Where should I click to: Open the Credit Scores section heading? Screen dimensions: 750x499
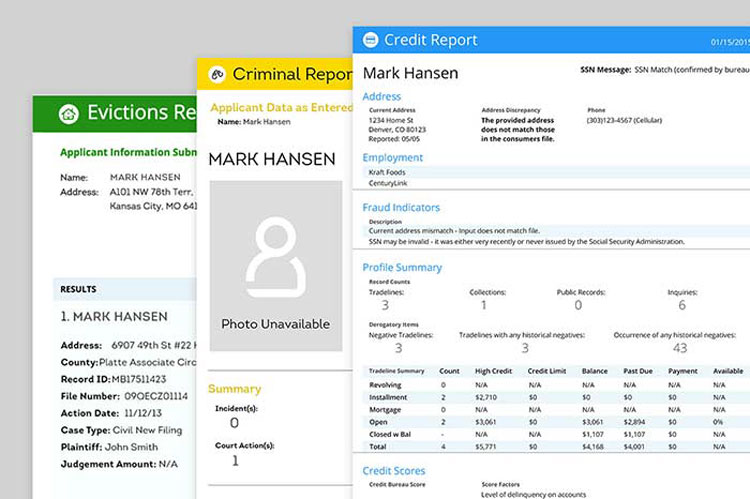(x=394, y=471)
